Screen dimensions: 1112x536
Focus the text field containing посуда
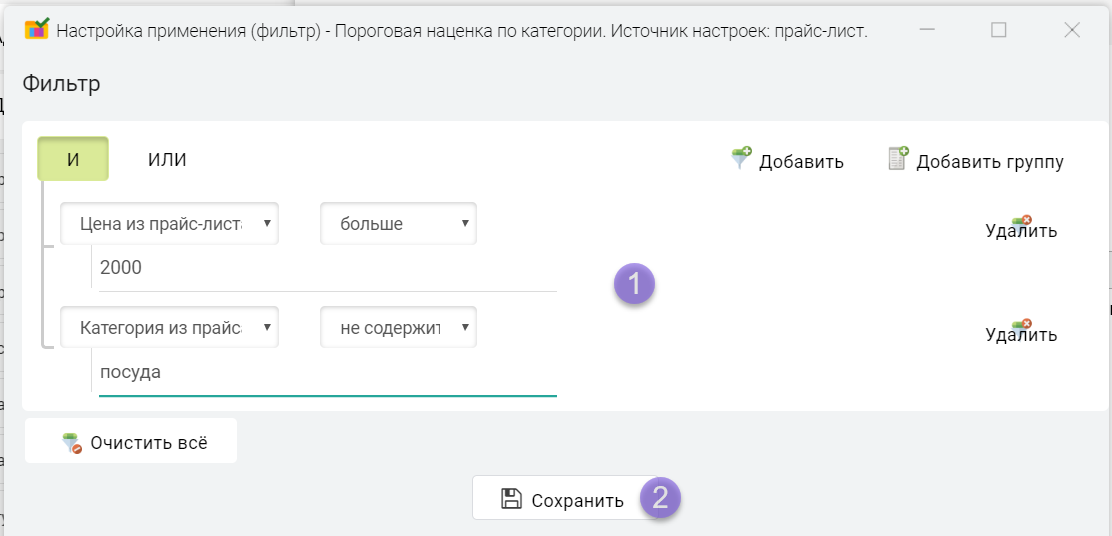[325, 372]
